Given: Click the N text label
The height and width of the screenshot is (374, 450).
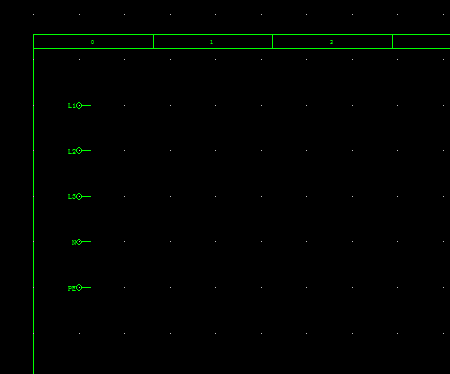Looking at the screenshot, I should point(74,242).
